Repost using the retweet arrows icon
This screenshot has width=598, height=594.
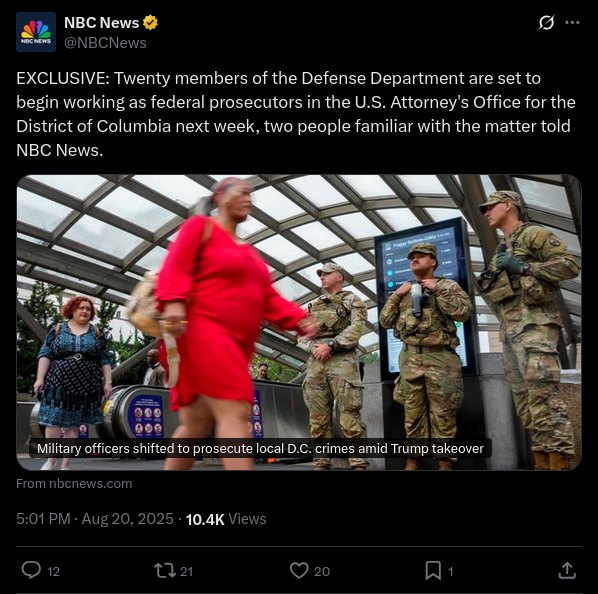pos(165,571)
